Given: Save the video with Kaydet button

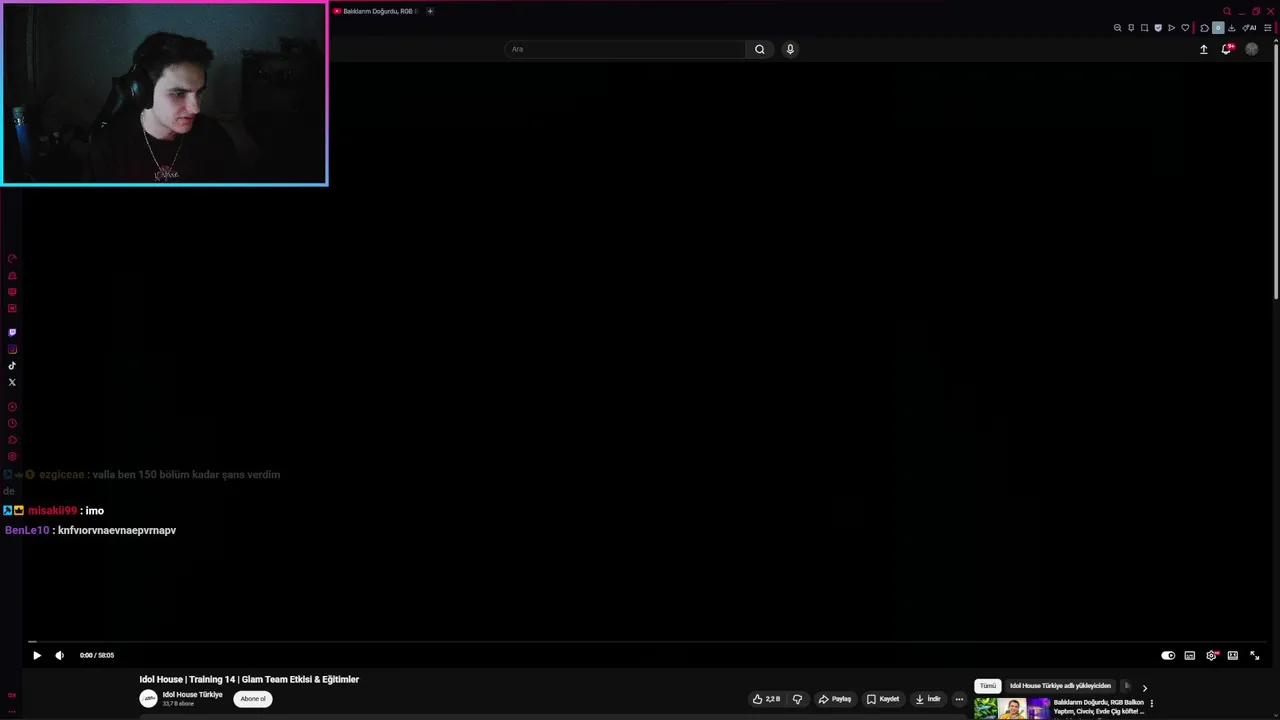Looking at the screenshot, I should (x=883, y=699).
